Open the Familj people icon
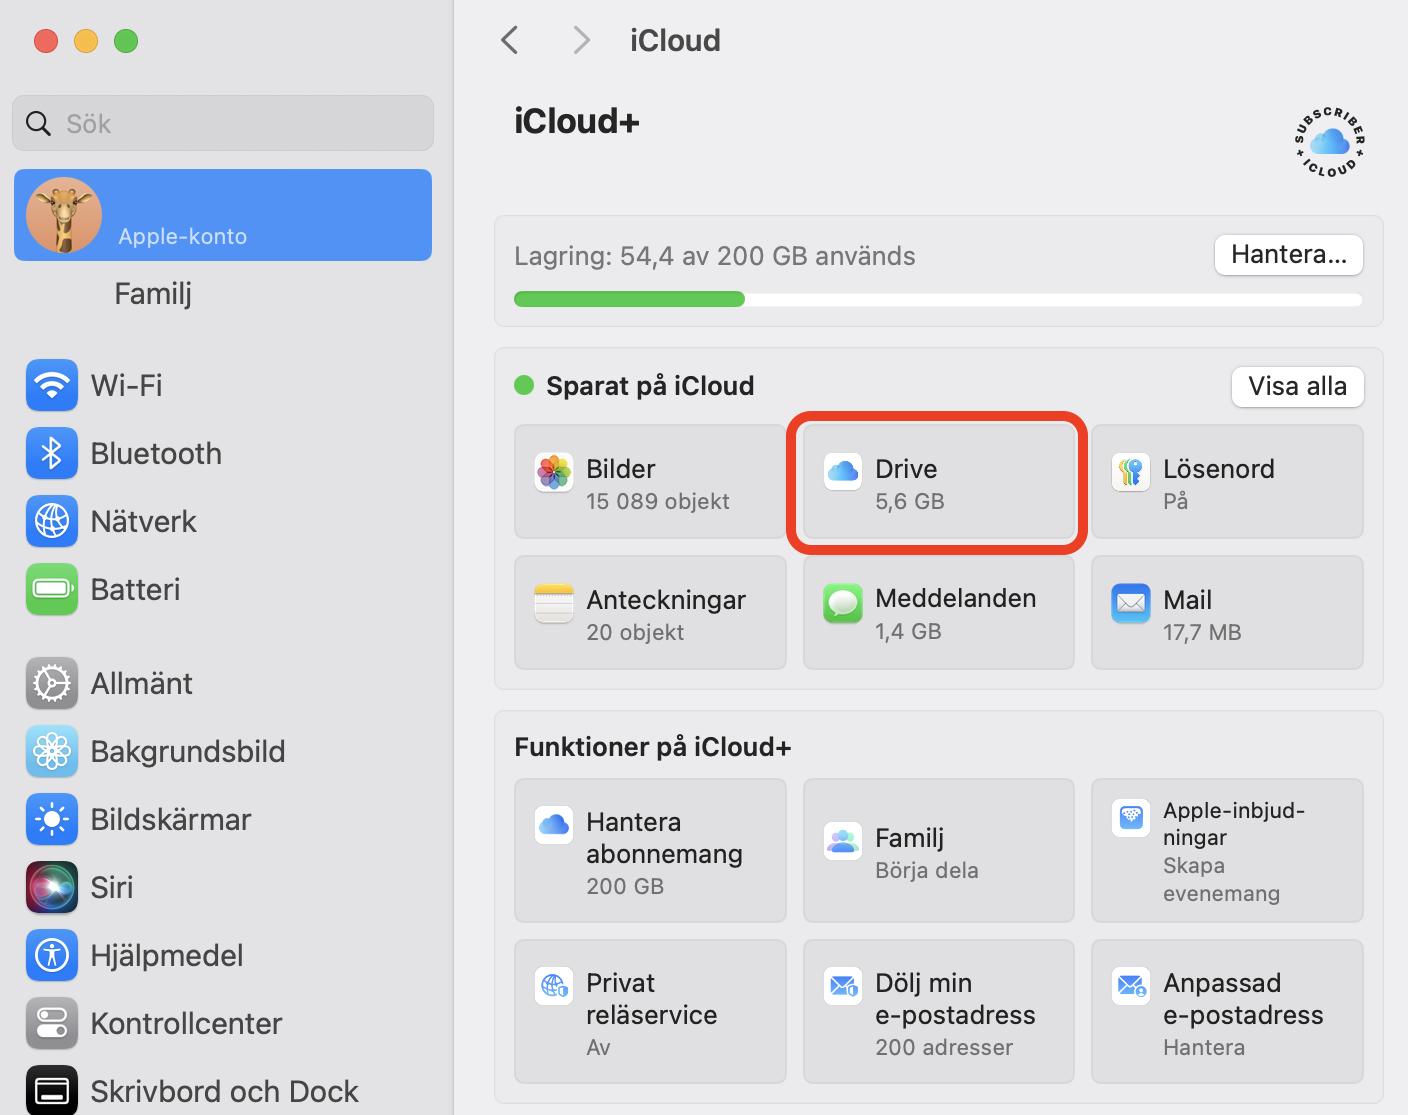This screenshot has width=1408, height=1115. pos(843,841)
